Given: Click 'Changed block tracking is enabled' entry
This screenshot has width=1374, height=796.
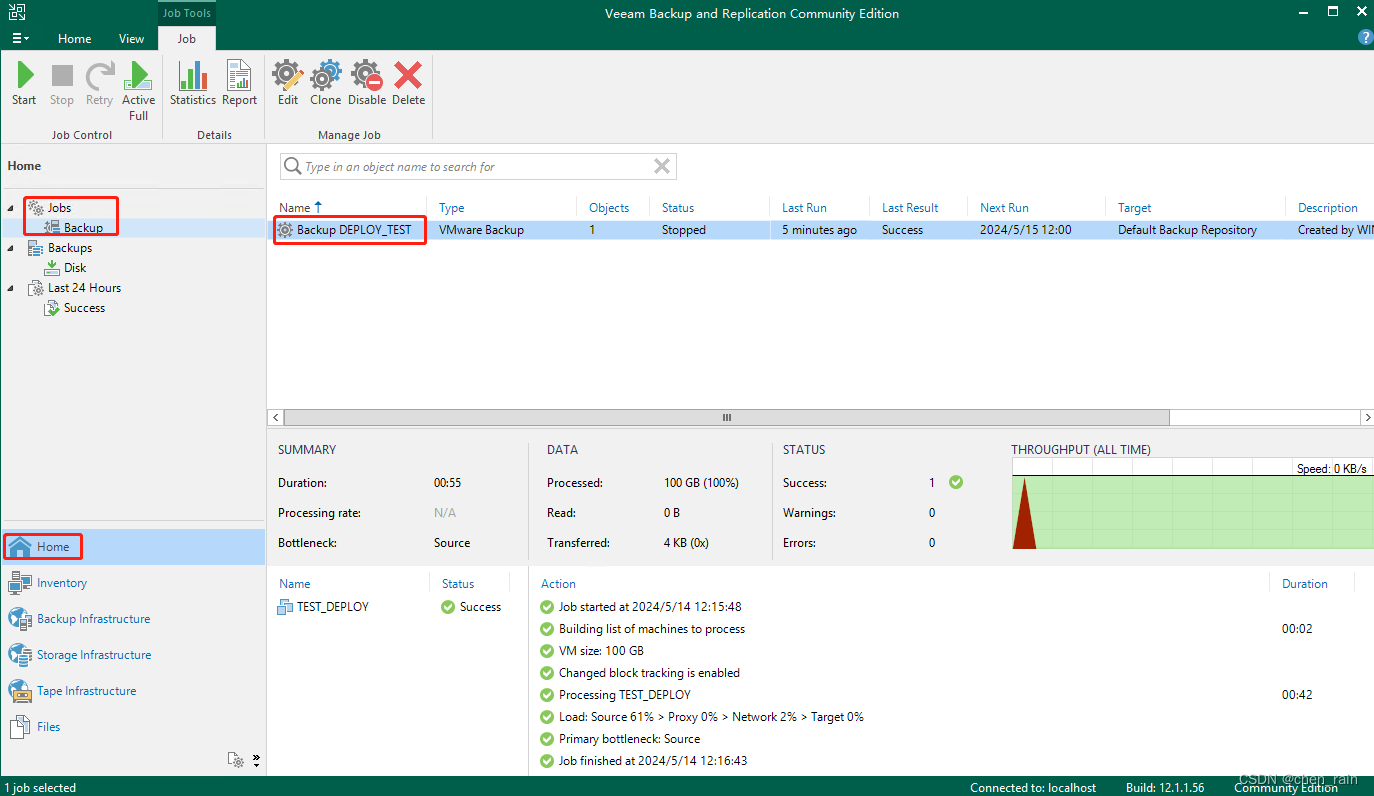Looking at the screenshot, I should coord(649,673).
